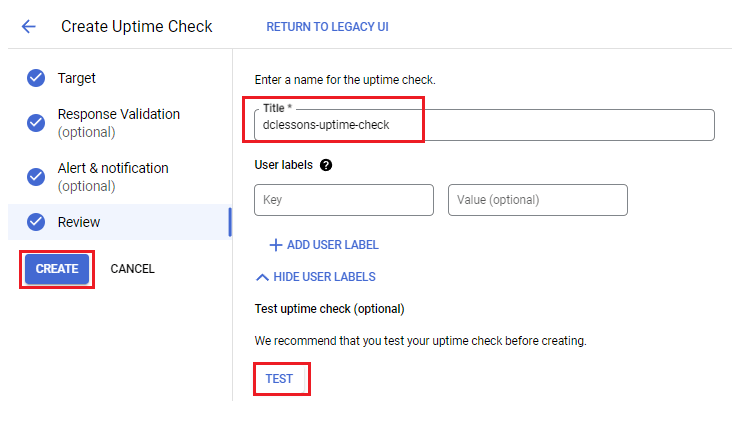732x438 pixels.
Task: Click the Return to Legacy UI link
Action: [x=327, y=27]
